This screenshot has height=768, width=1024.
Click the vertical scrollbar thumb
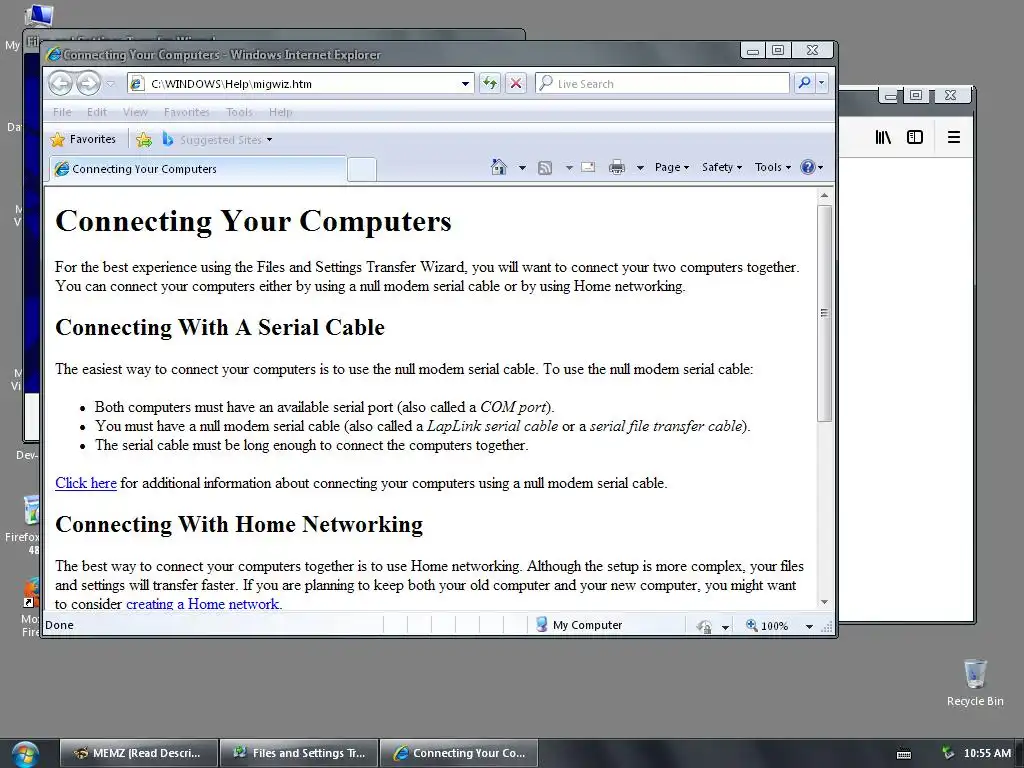tap(824, 313)
